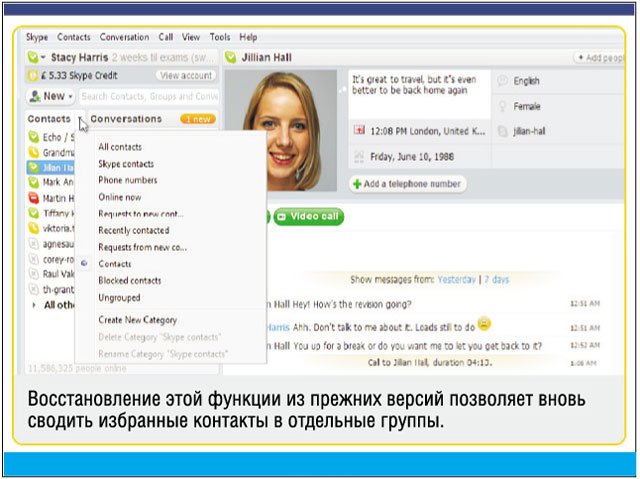Viewport: 640px width, 479px height.
Task: Click status icon of Mark contact
Action: point(33,182)
